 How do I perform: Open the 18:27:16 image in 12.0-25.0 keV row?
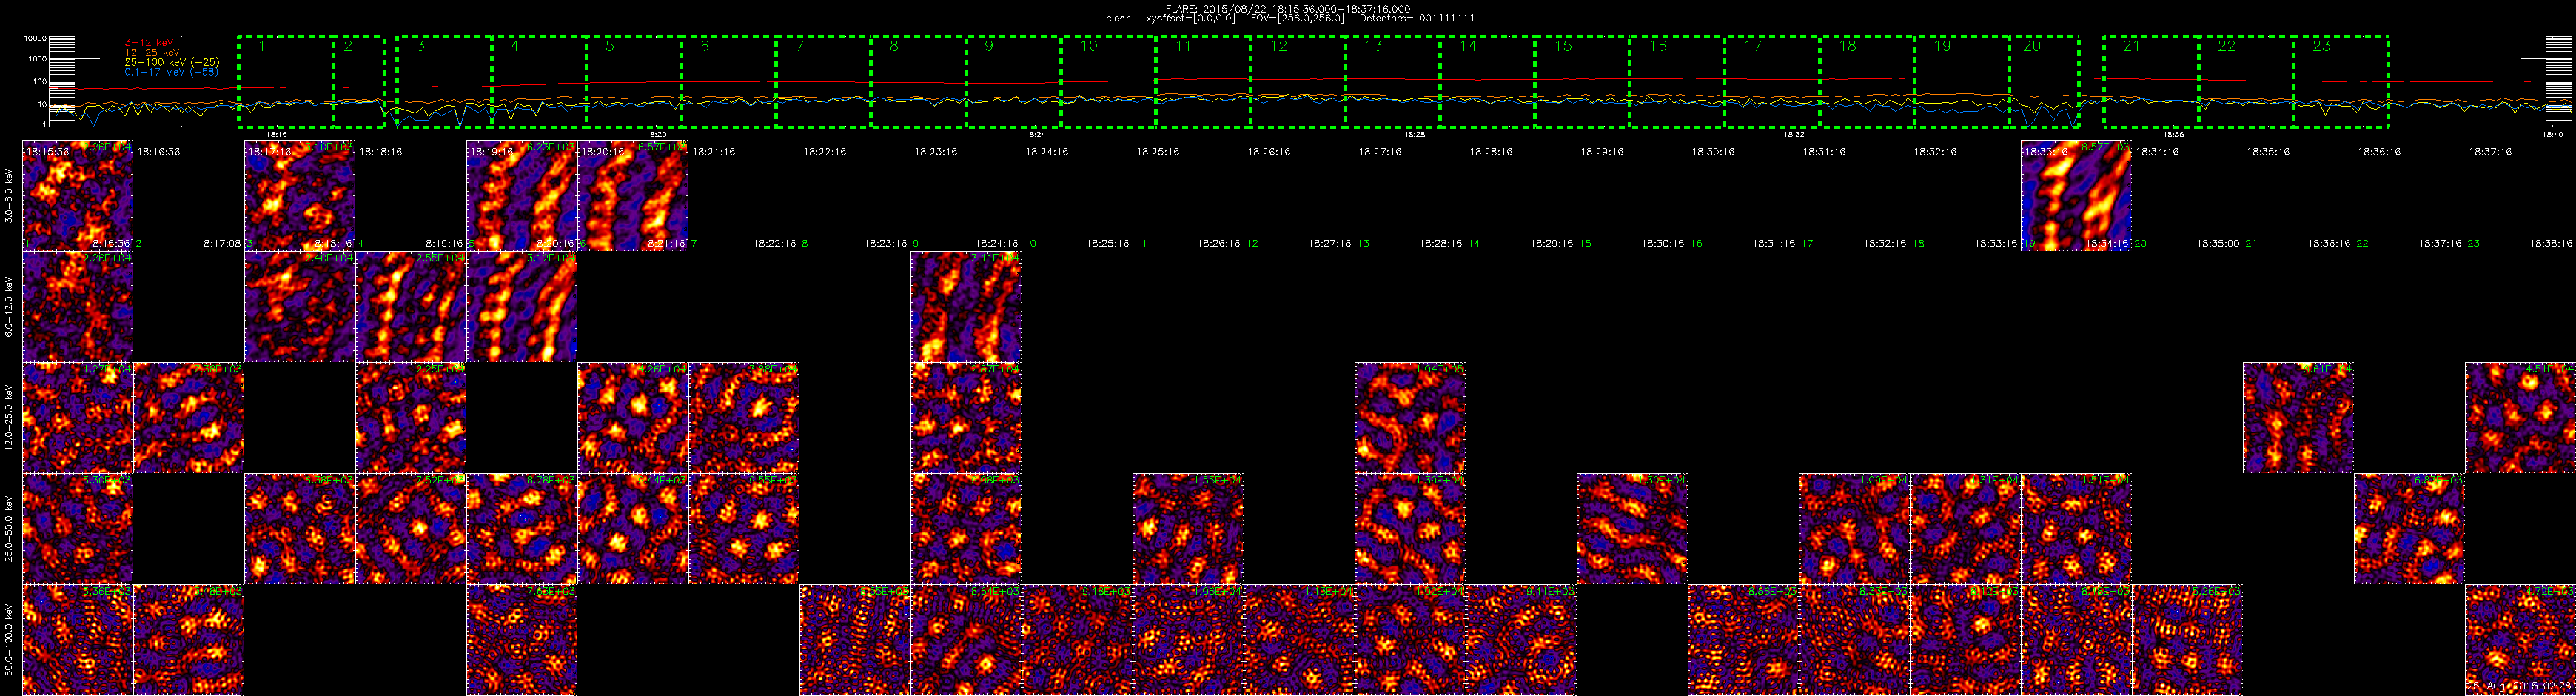coord(1409,418)
